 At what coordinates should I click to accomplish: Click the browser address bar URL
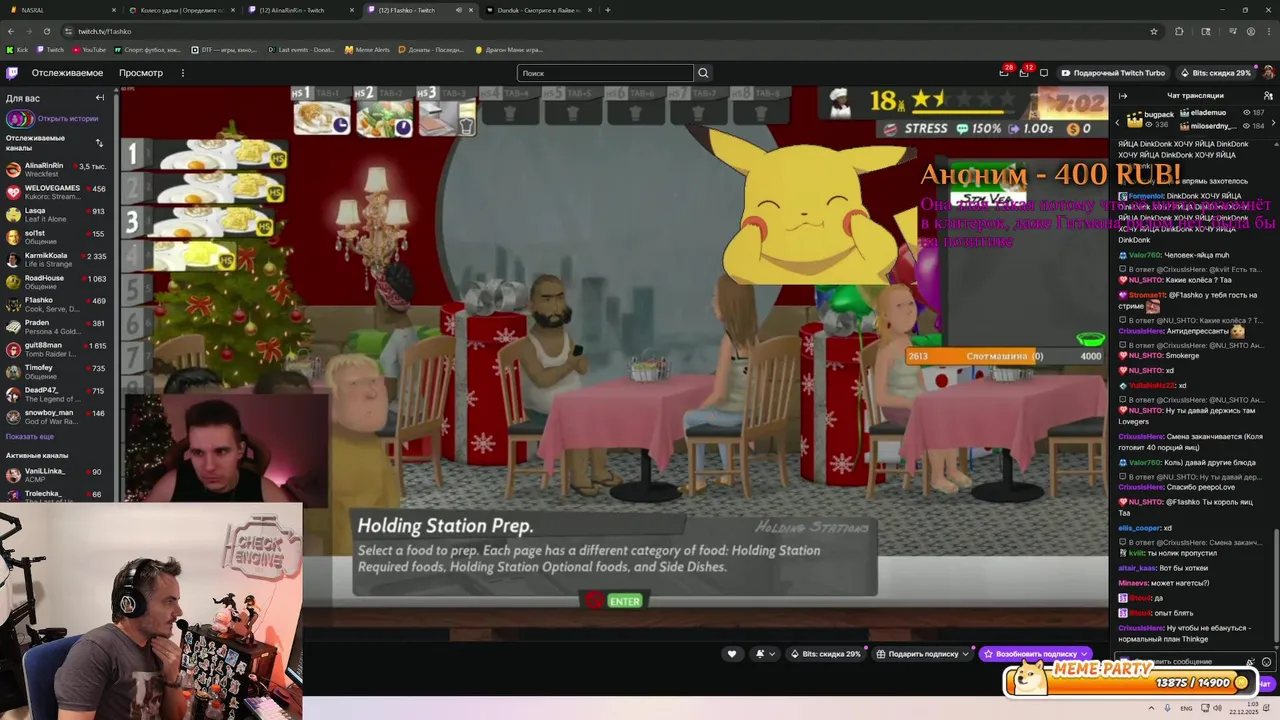104,31
